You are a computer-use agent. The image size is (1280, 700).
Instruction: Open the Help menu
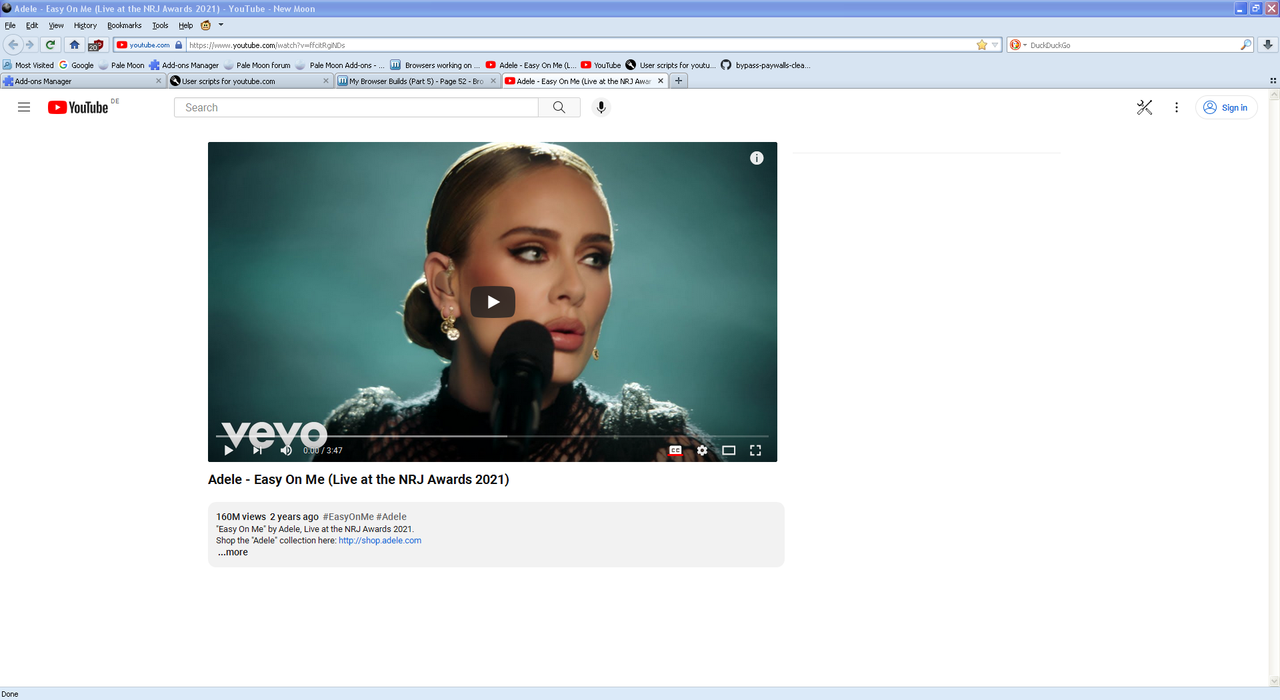[186, 25]
